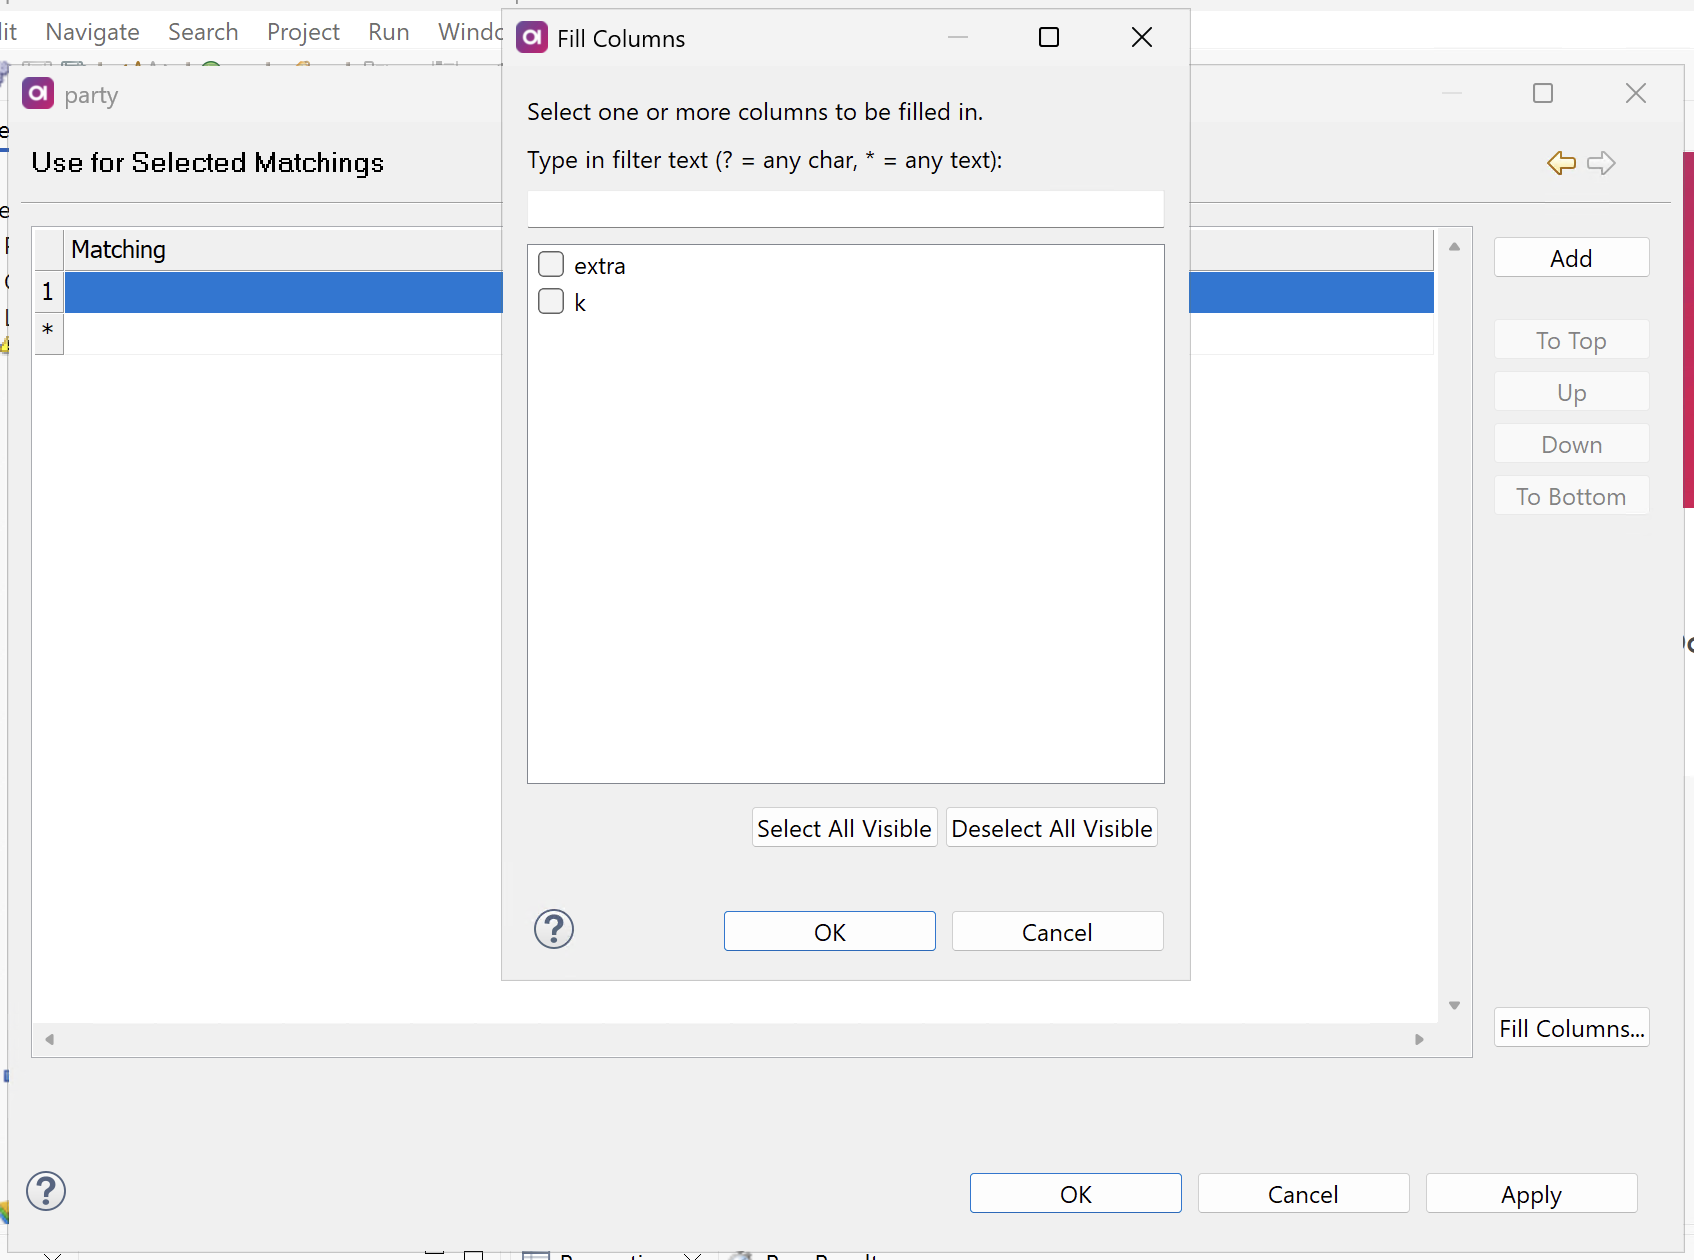Viewport: 1694px width, 1260px height.
Task: Open help icon in party dialog
Action: click(46, 1191)
